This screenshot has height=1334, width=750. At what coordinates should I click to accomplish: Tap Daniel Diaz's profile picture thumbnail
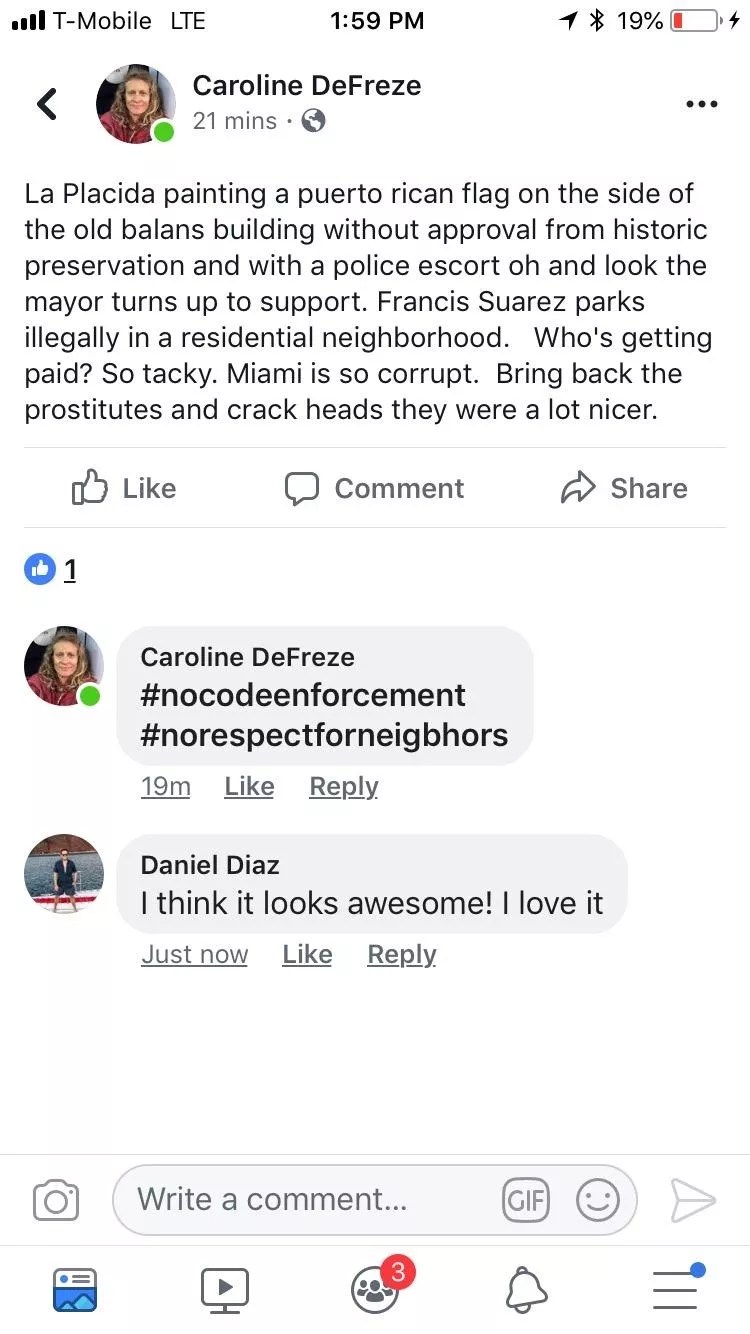(64, 873)
